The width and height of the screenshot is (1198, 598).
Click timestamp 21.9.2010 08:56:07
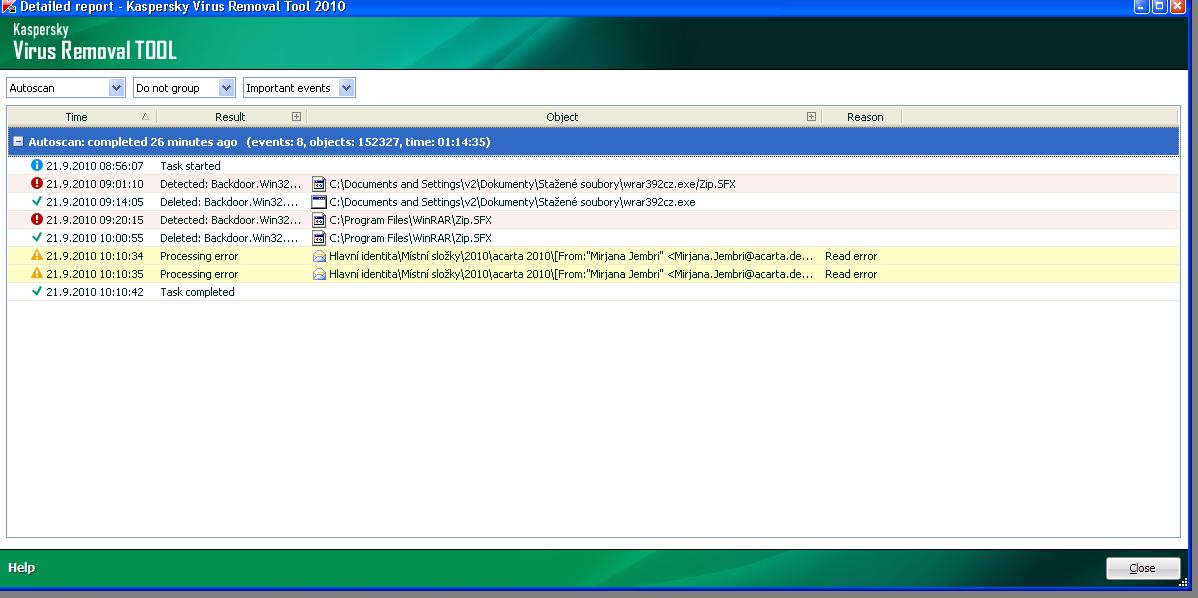click(95, 166)
